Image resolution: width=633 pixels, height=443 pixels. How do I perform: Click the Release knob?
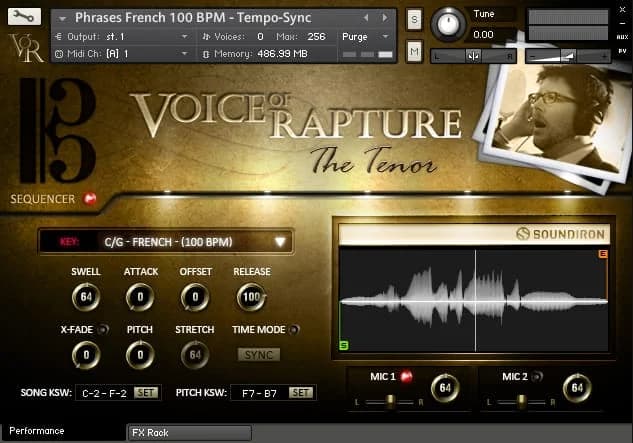[x=251, y=297]
